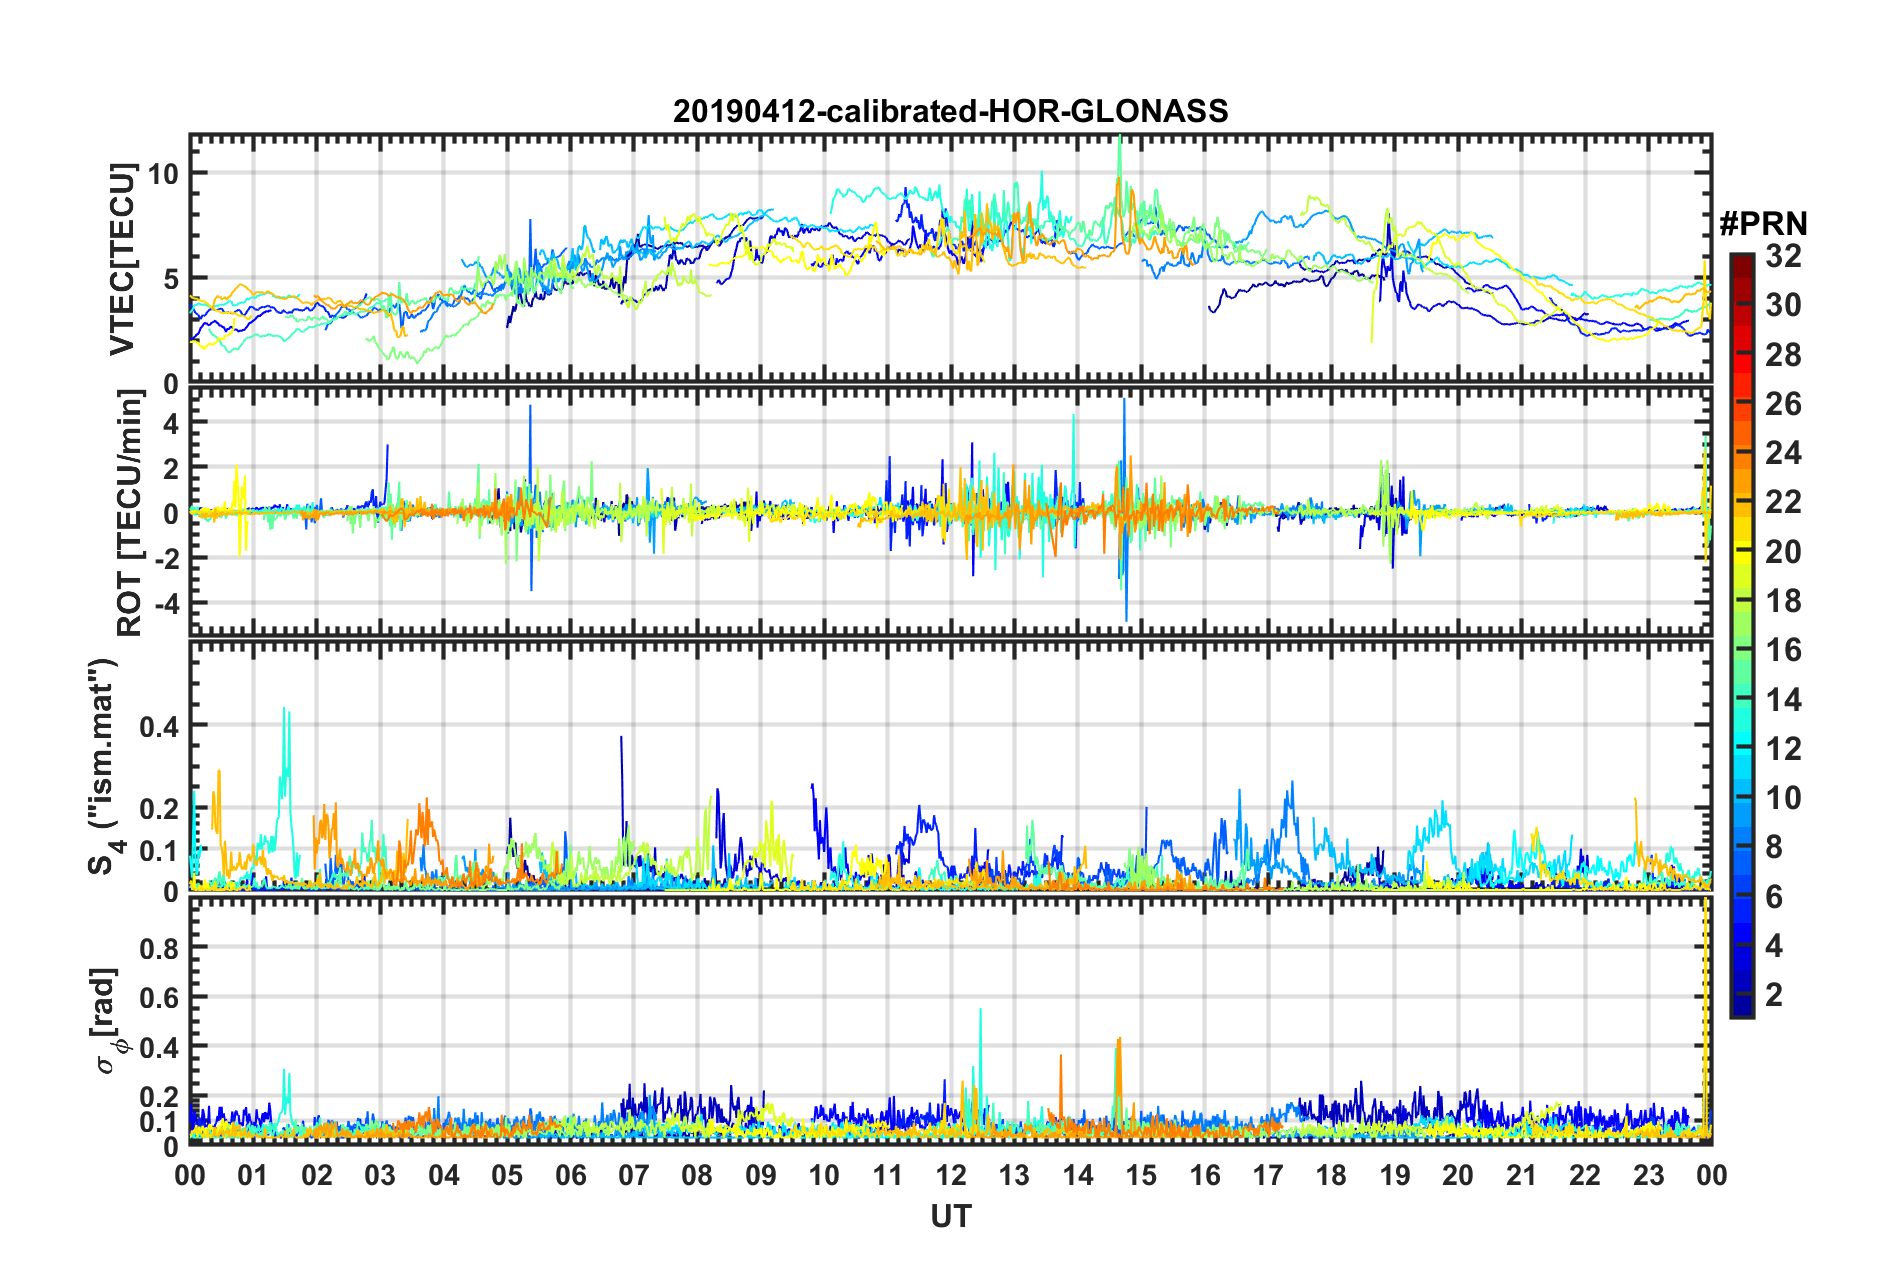1902x1272 pixels.
Task: Select the sigma-phi axis tick label 0.6
Action: 160,997
